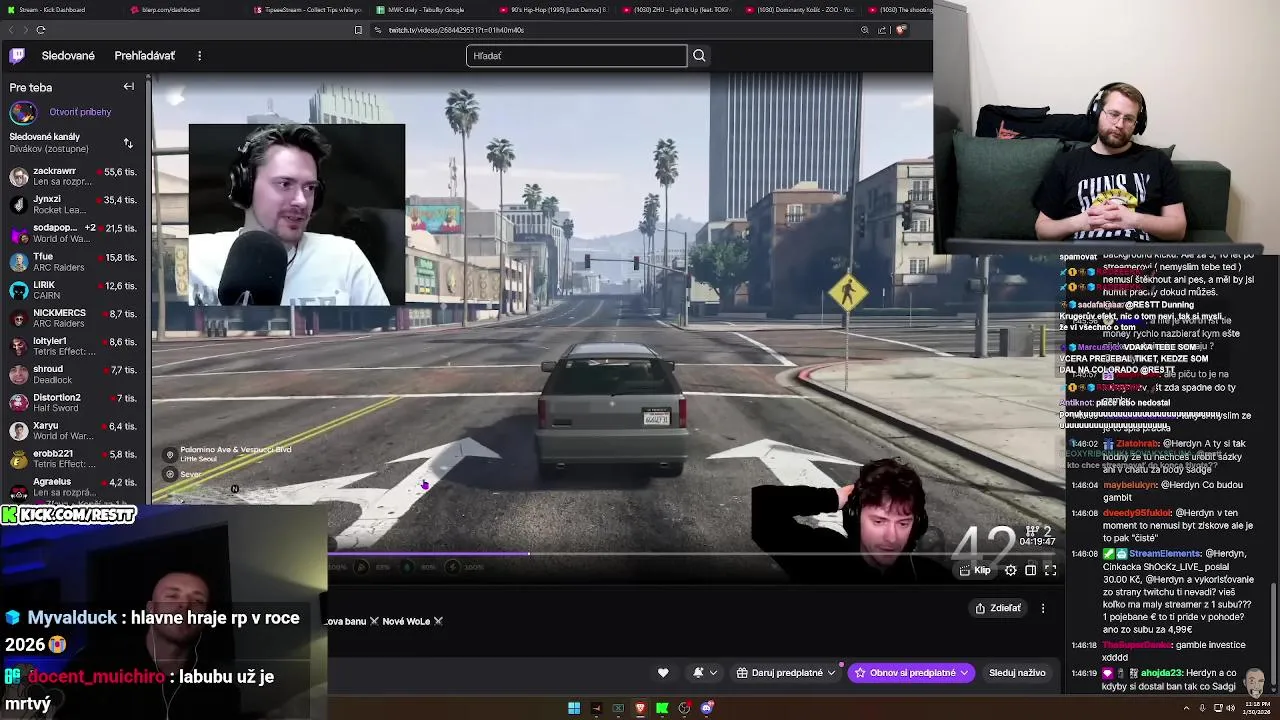Click Obnov si predplatné button
Screen dimensions: 1280x720
[x=911, y=673]
